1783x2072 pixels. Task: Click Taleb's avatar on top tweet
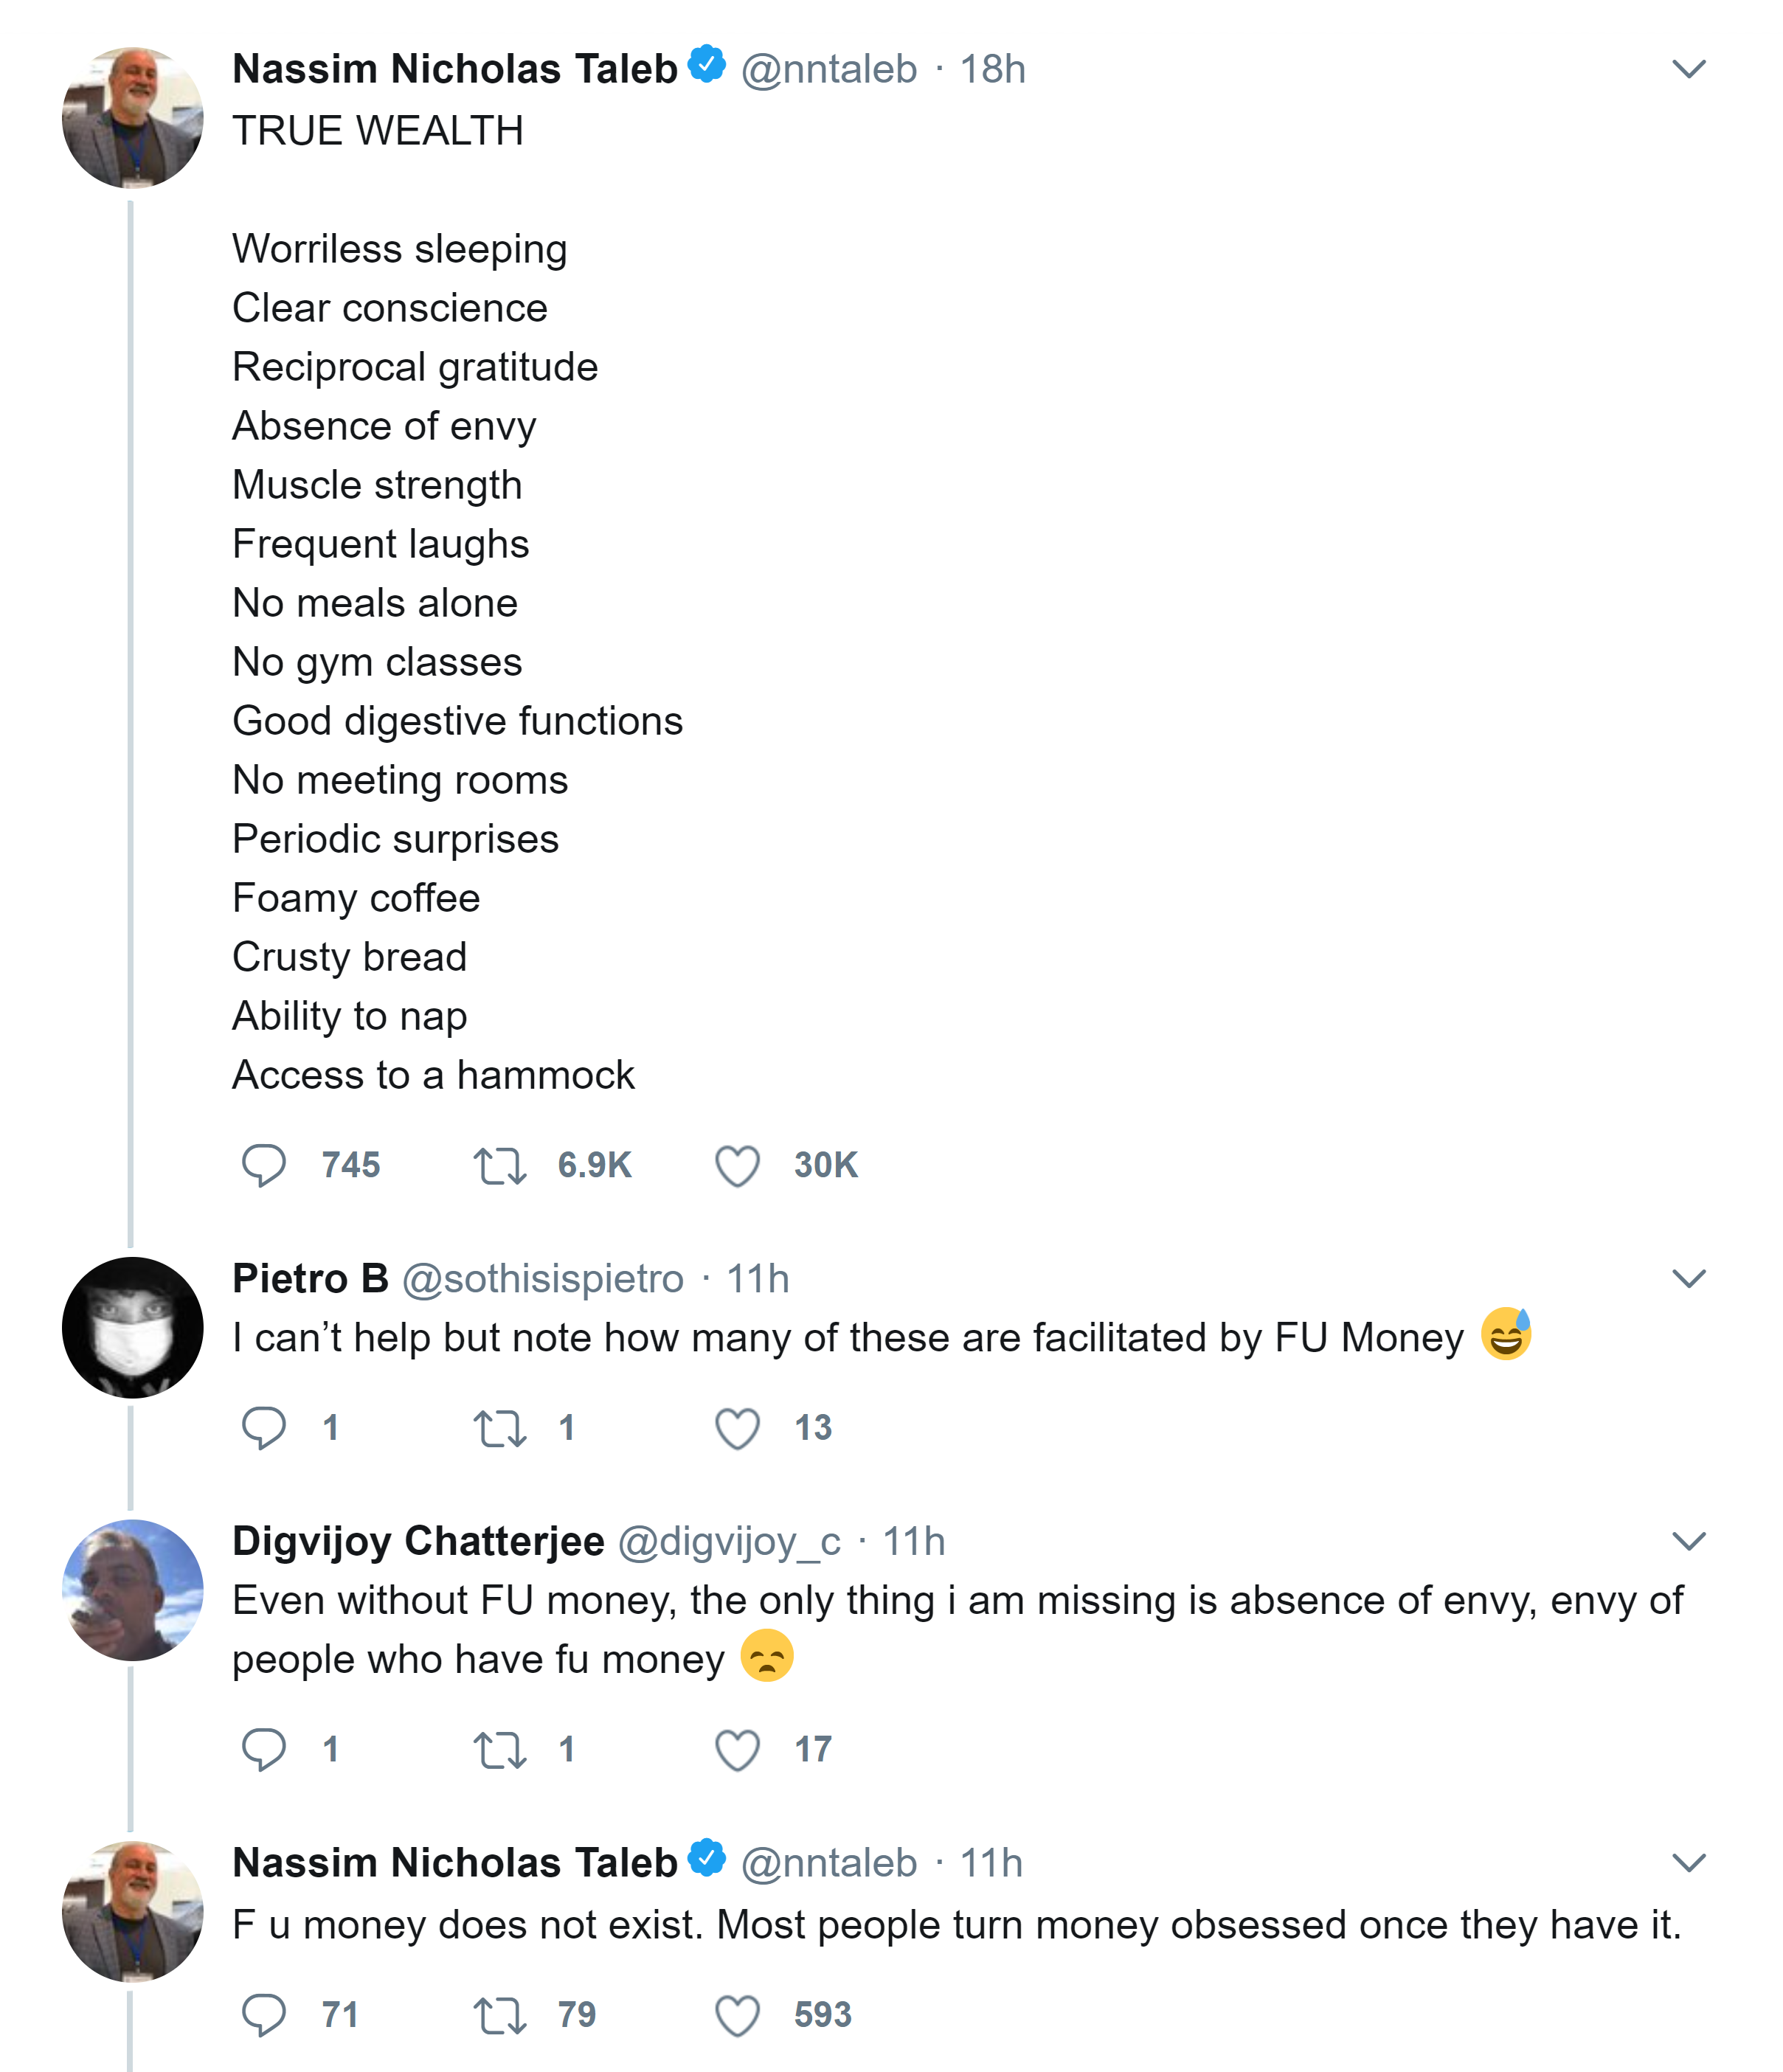[133, 117]
